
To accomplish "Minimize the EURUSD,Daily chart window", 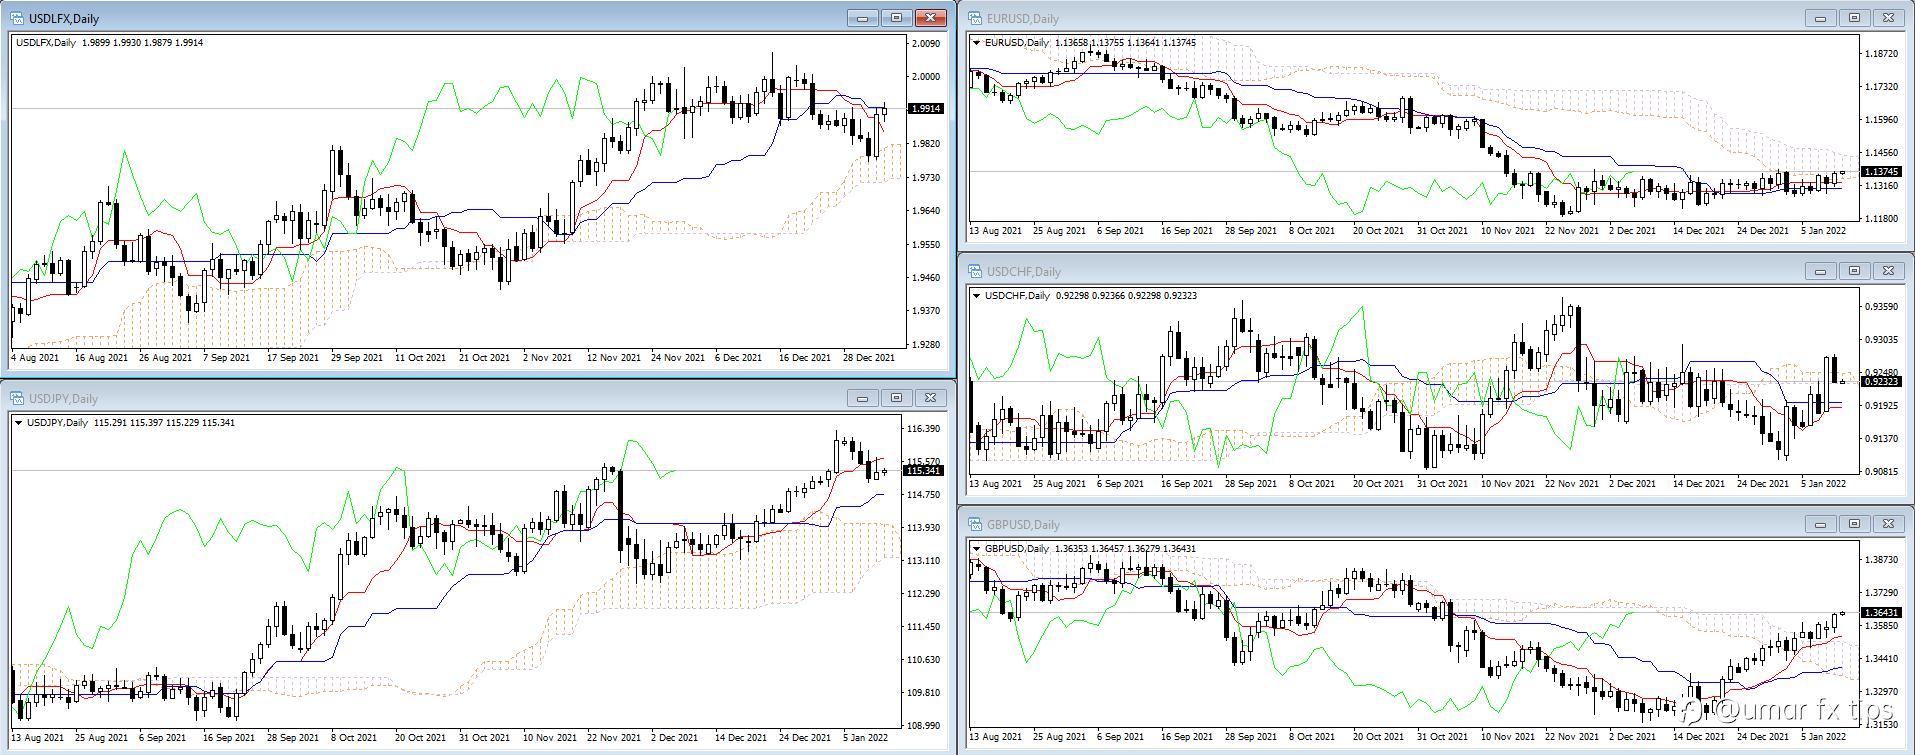I will (1820, 18).
